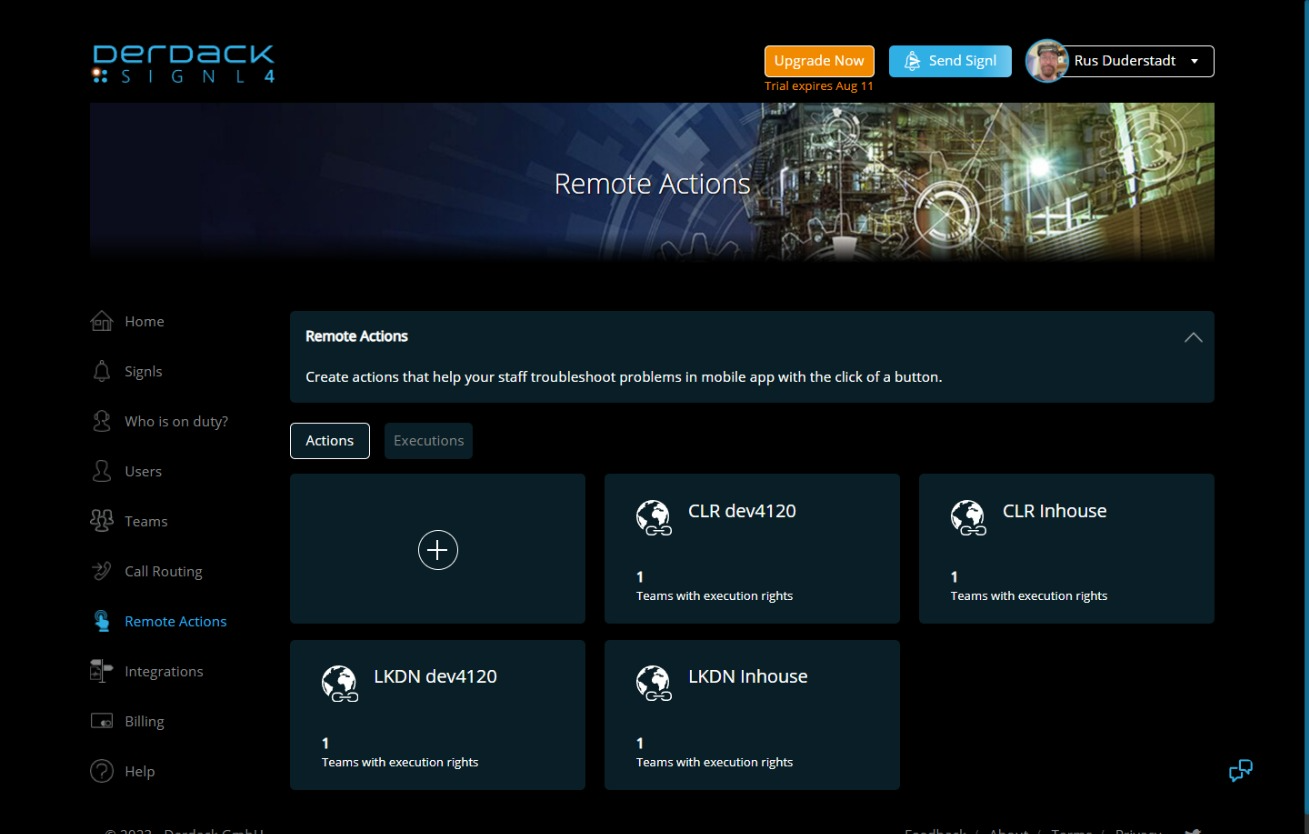Screen dimensions: 1309x834
Task: Collapse the Remote Actions description panel
Action: (x=1193, y=337)
